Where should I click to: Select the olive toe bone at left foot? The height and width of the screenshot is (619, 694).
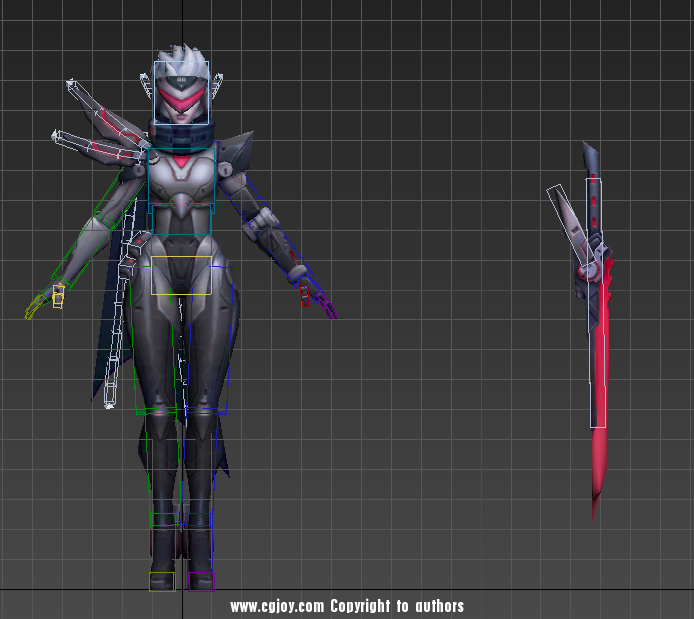pyautogui.click(x=162, y=581)
